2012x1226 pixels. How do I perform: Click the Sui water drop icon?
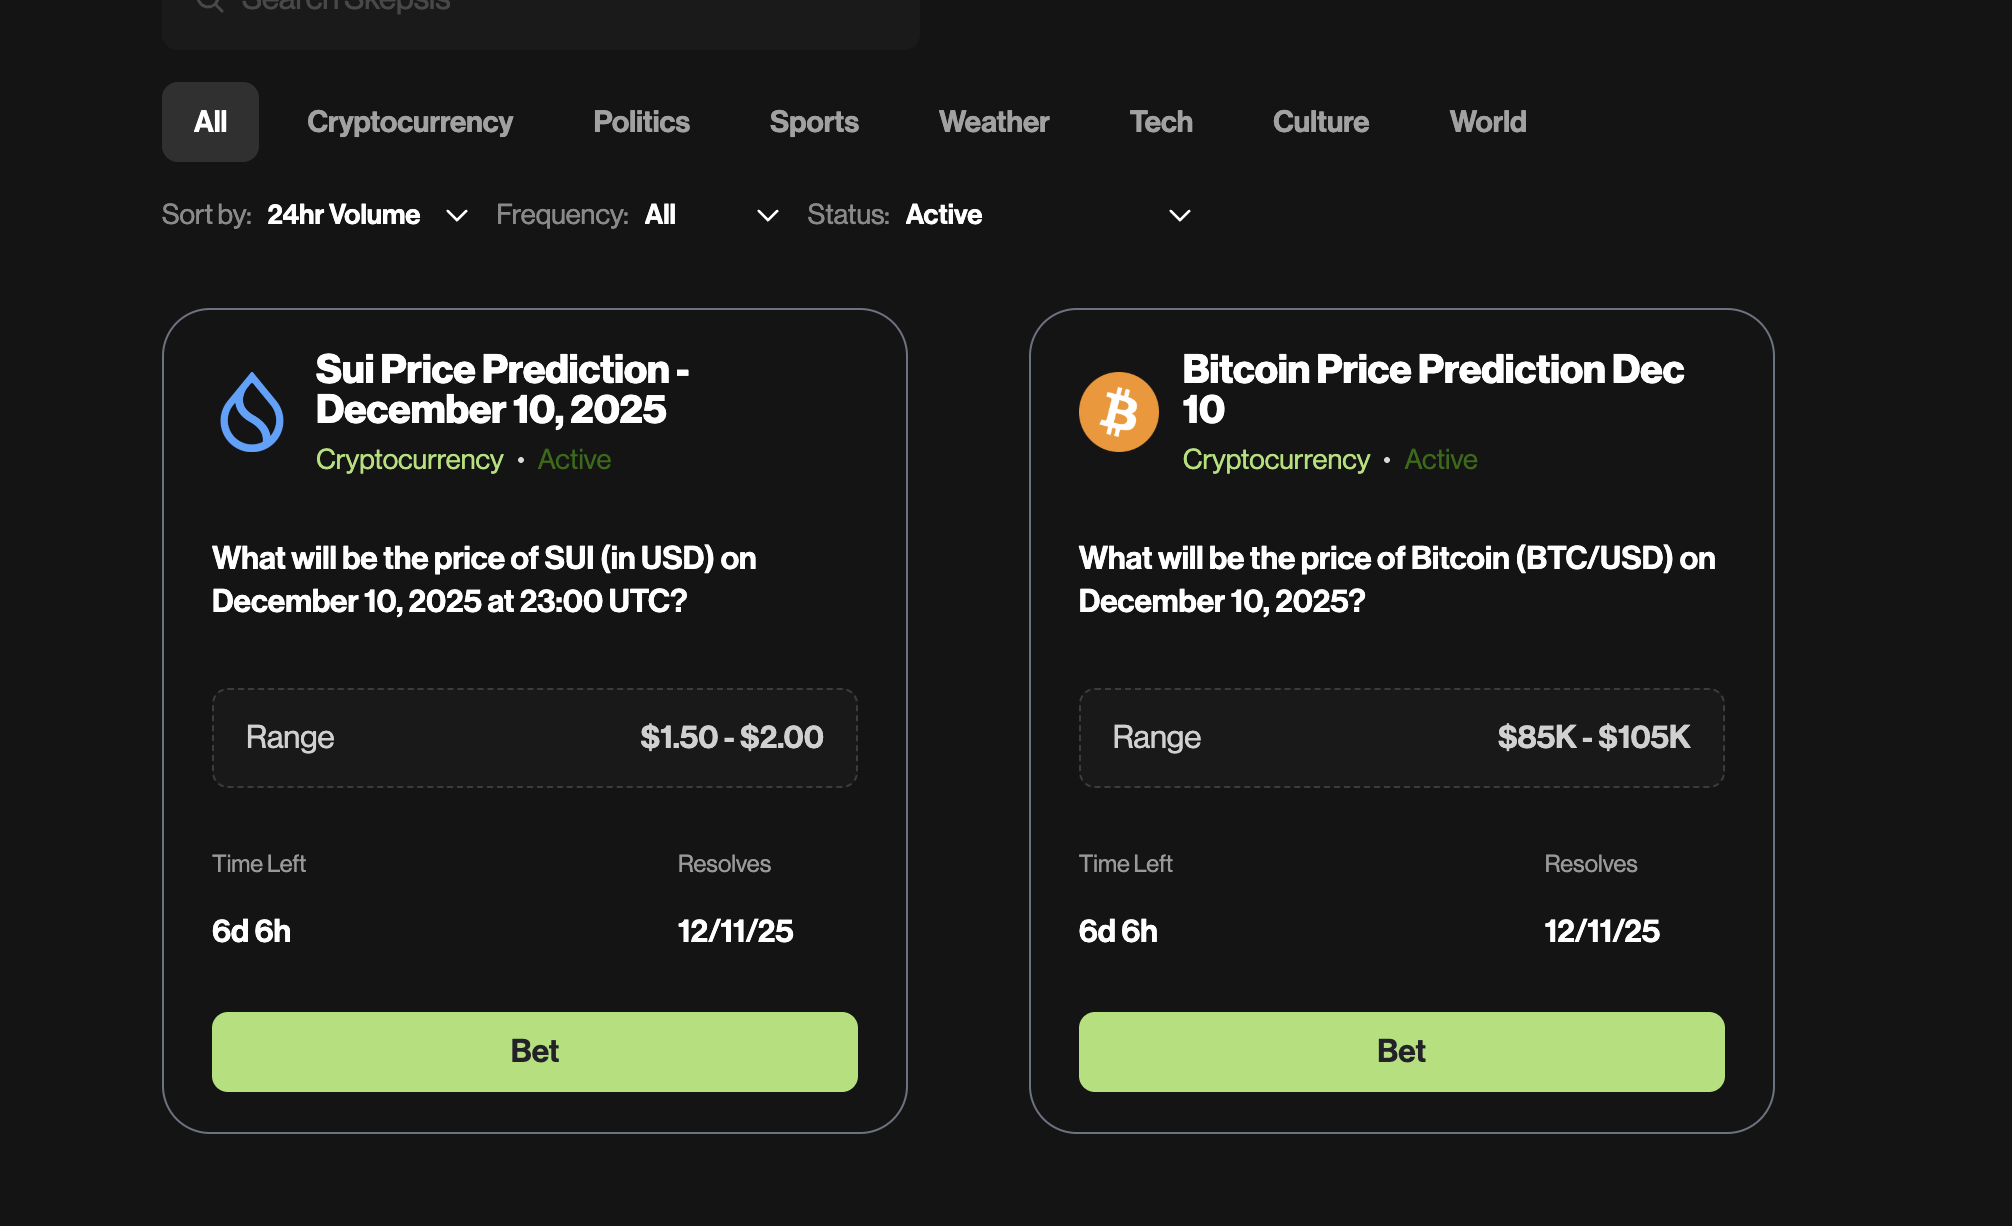click(251, 412)
